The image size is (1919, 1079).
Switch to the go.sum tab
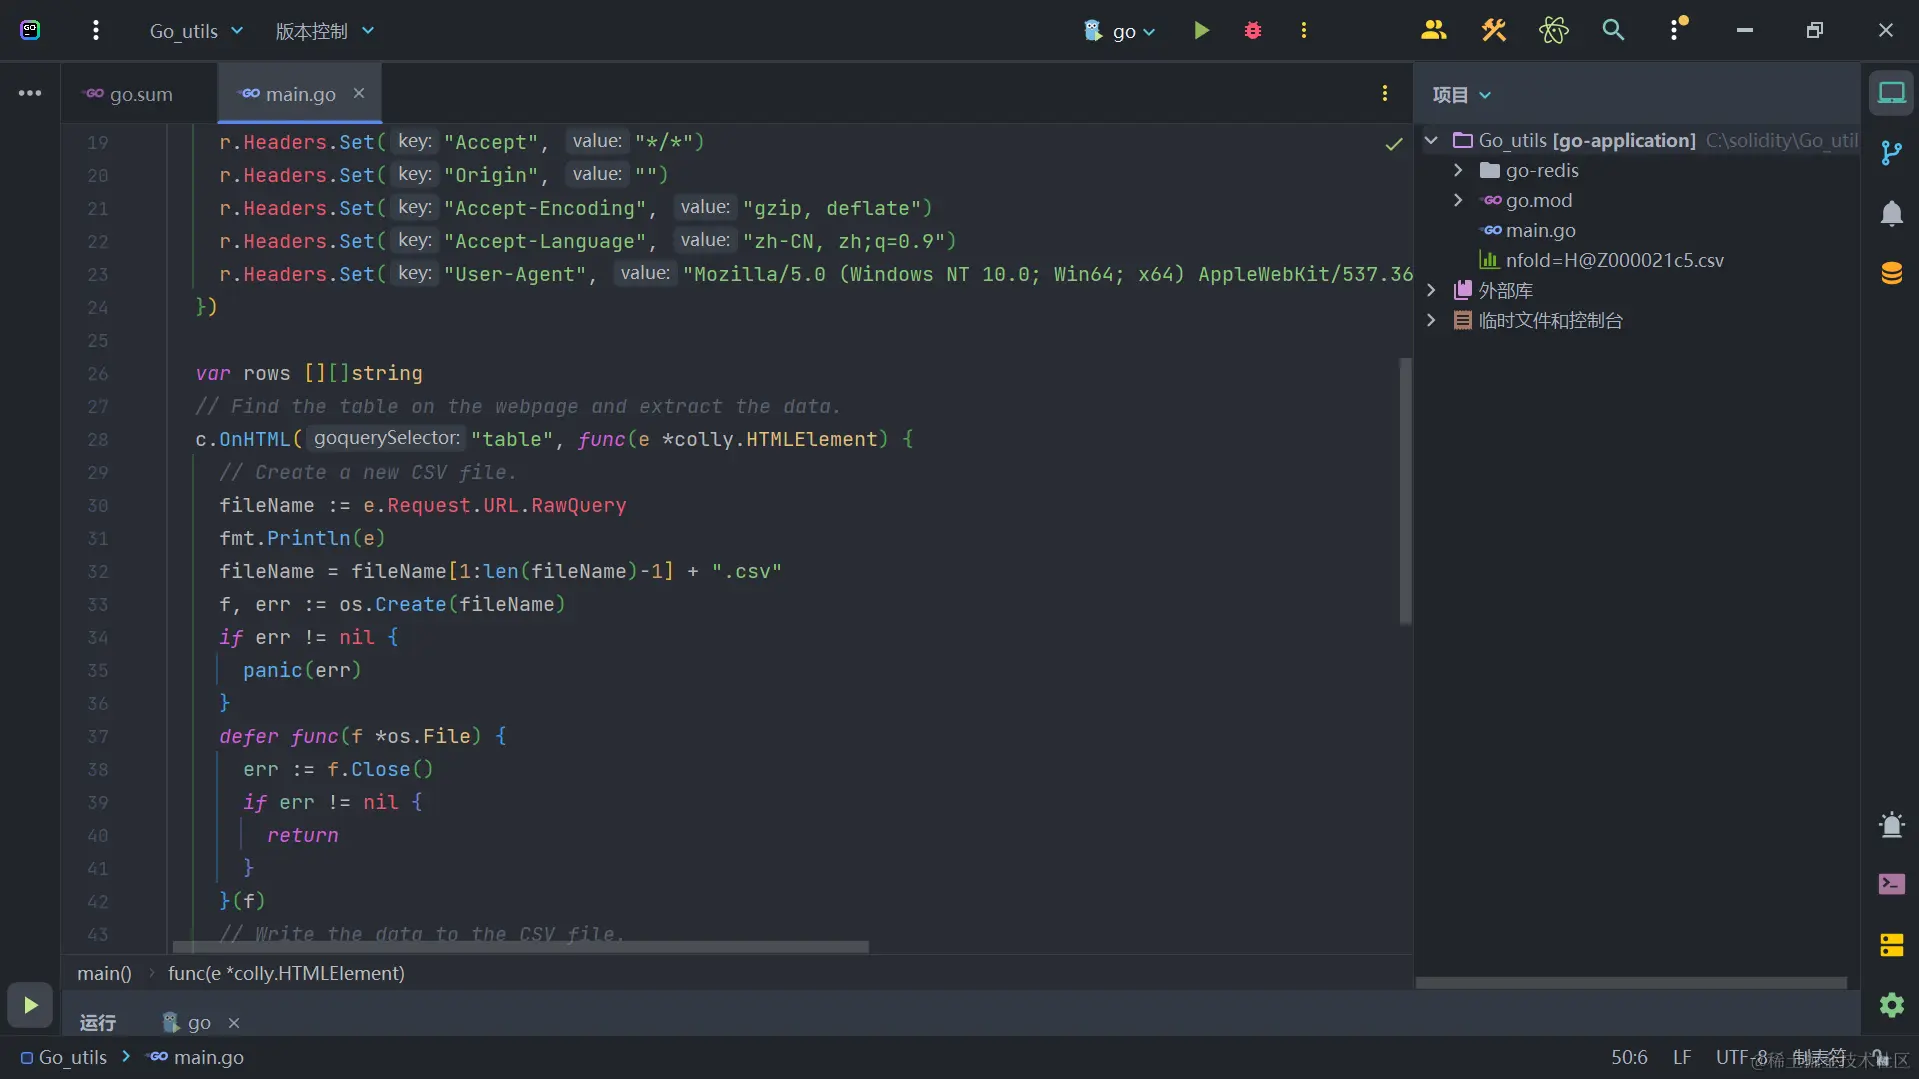pos(129,94)
